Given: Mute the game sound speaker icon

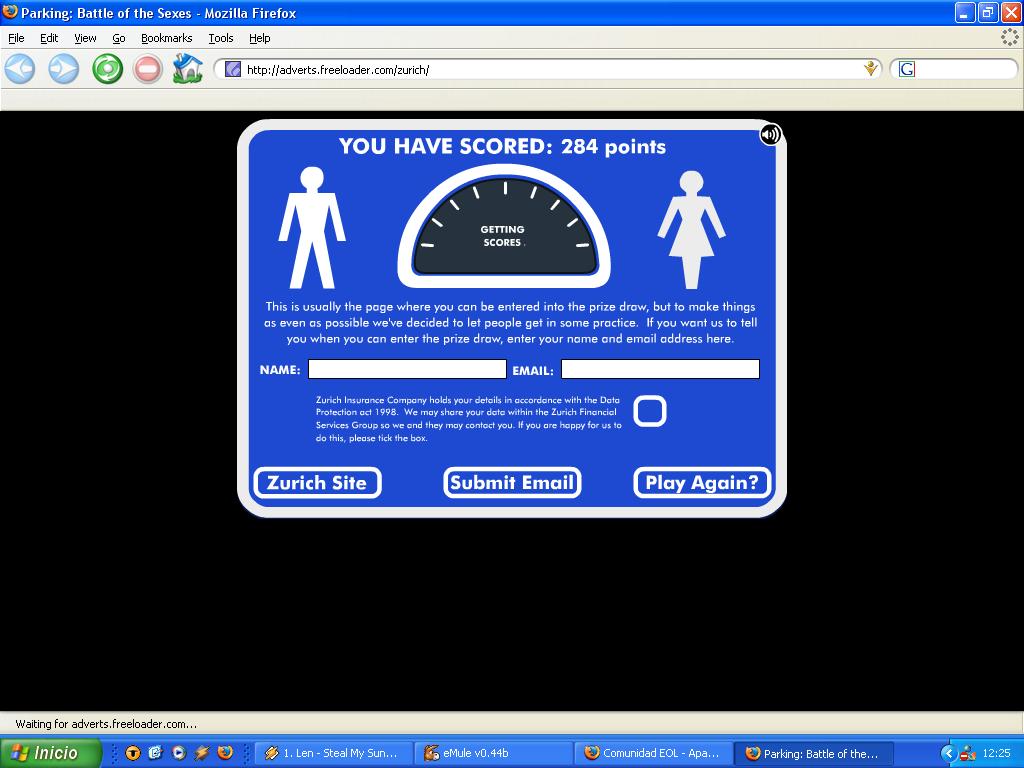Looking at the screenshot, I should (770, 135).
